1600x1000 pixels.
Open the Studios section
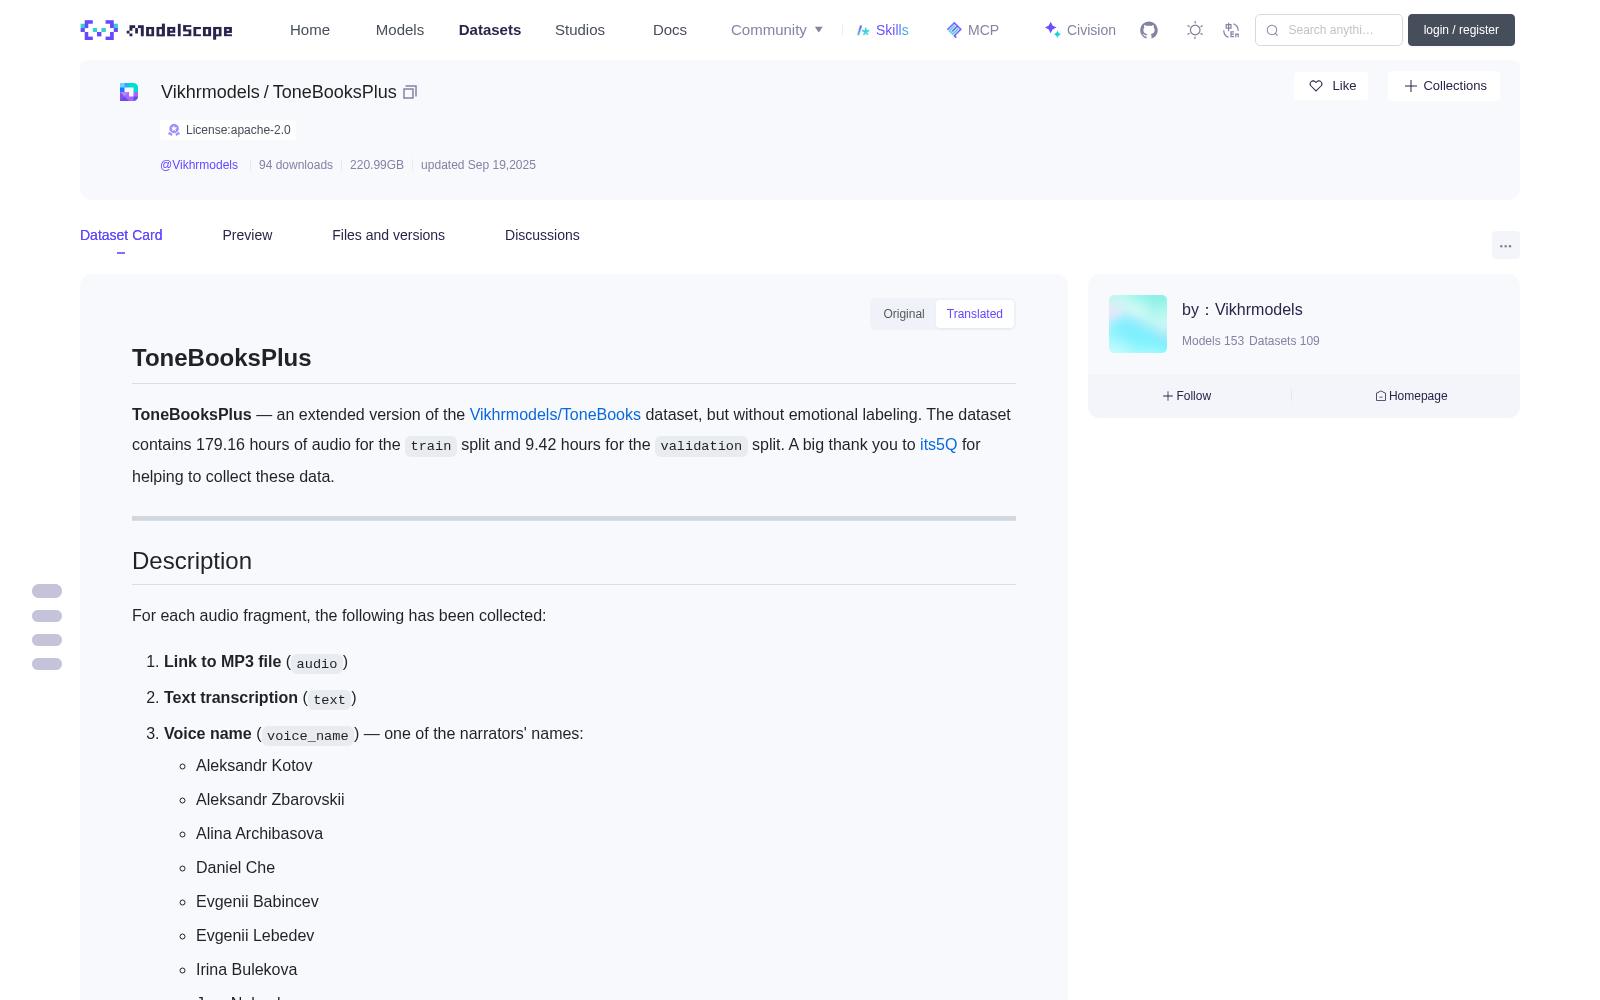point(580,30)
